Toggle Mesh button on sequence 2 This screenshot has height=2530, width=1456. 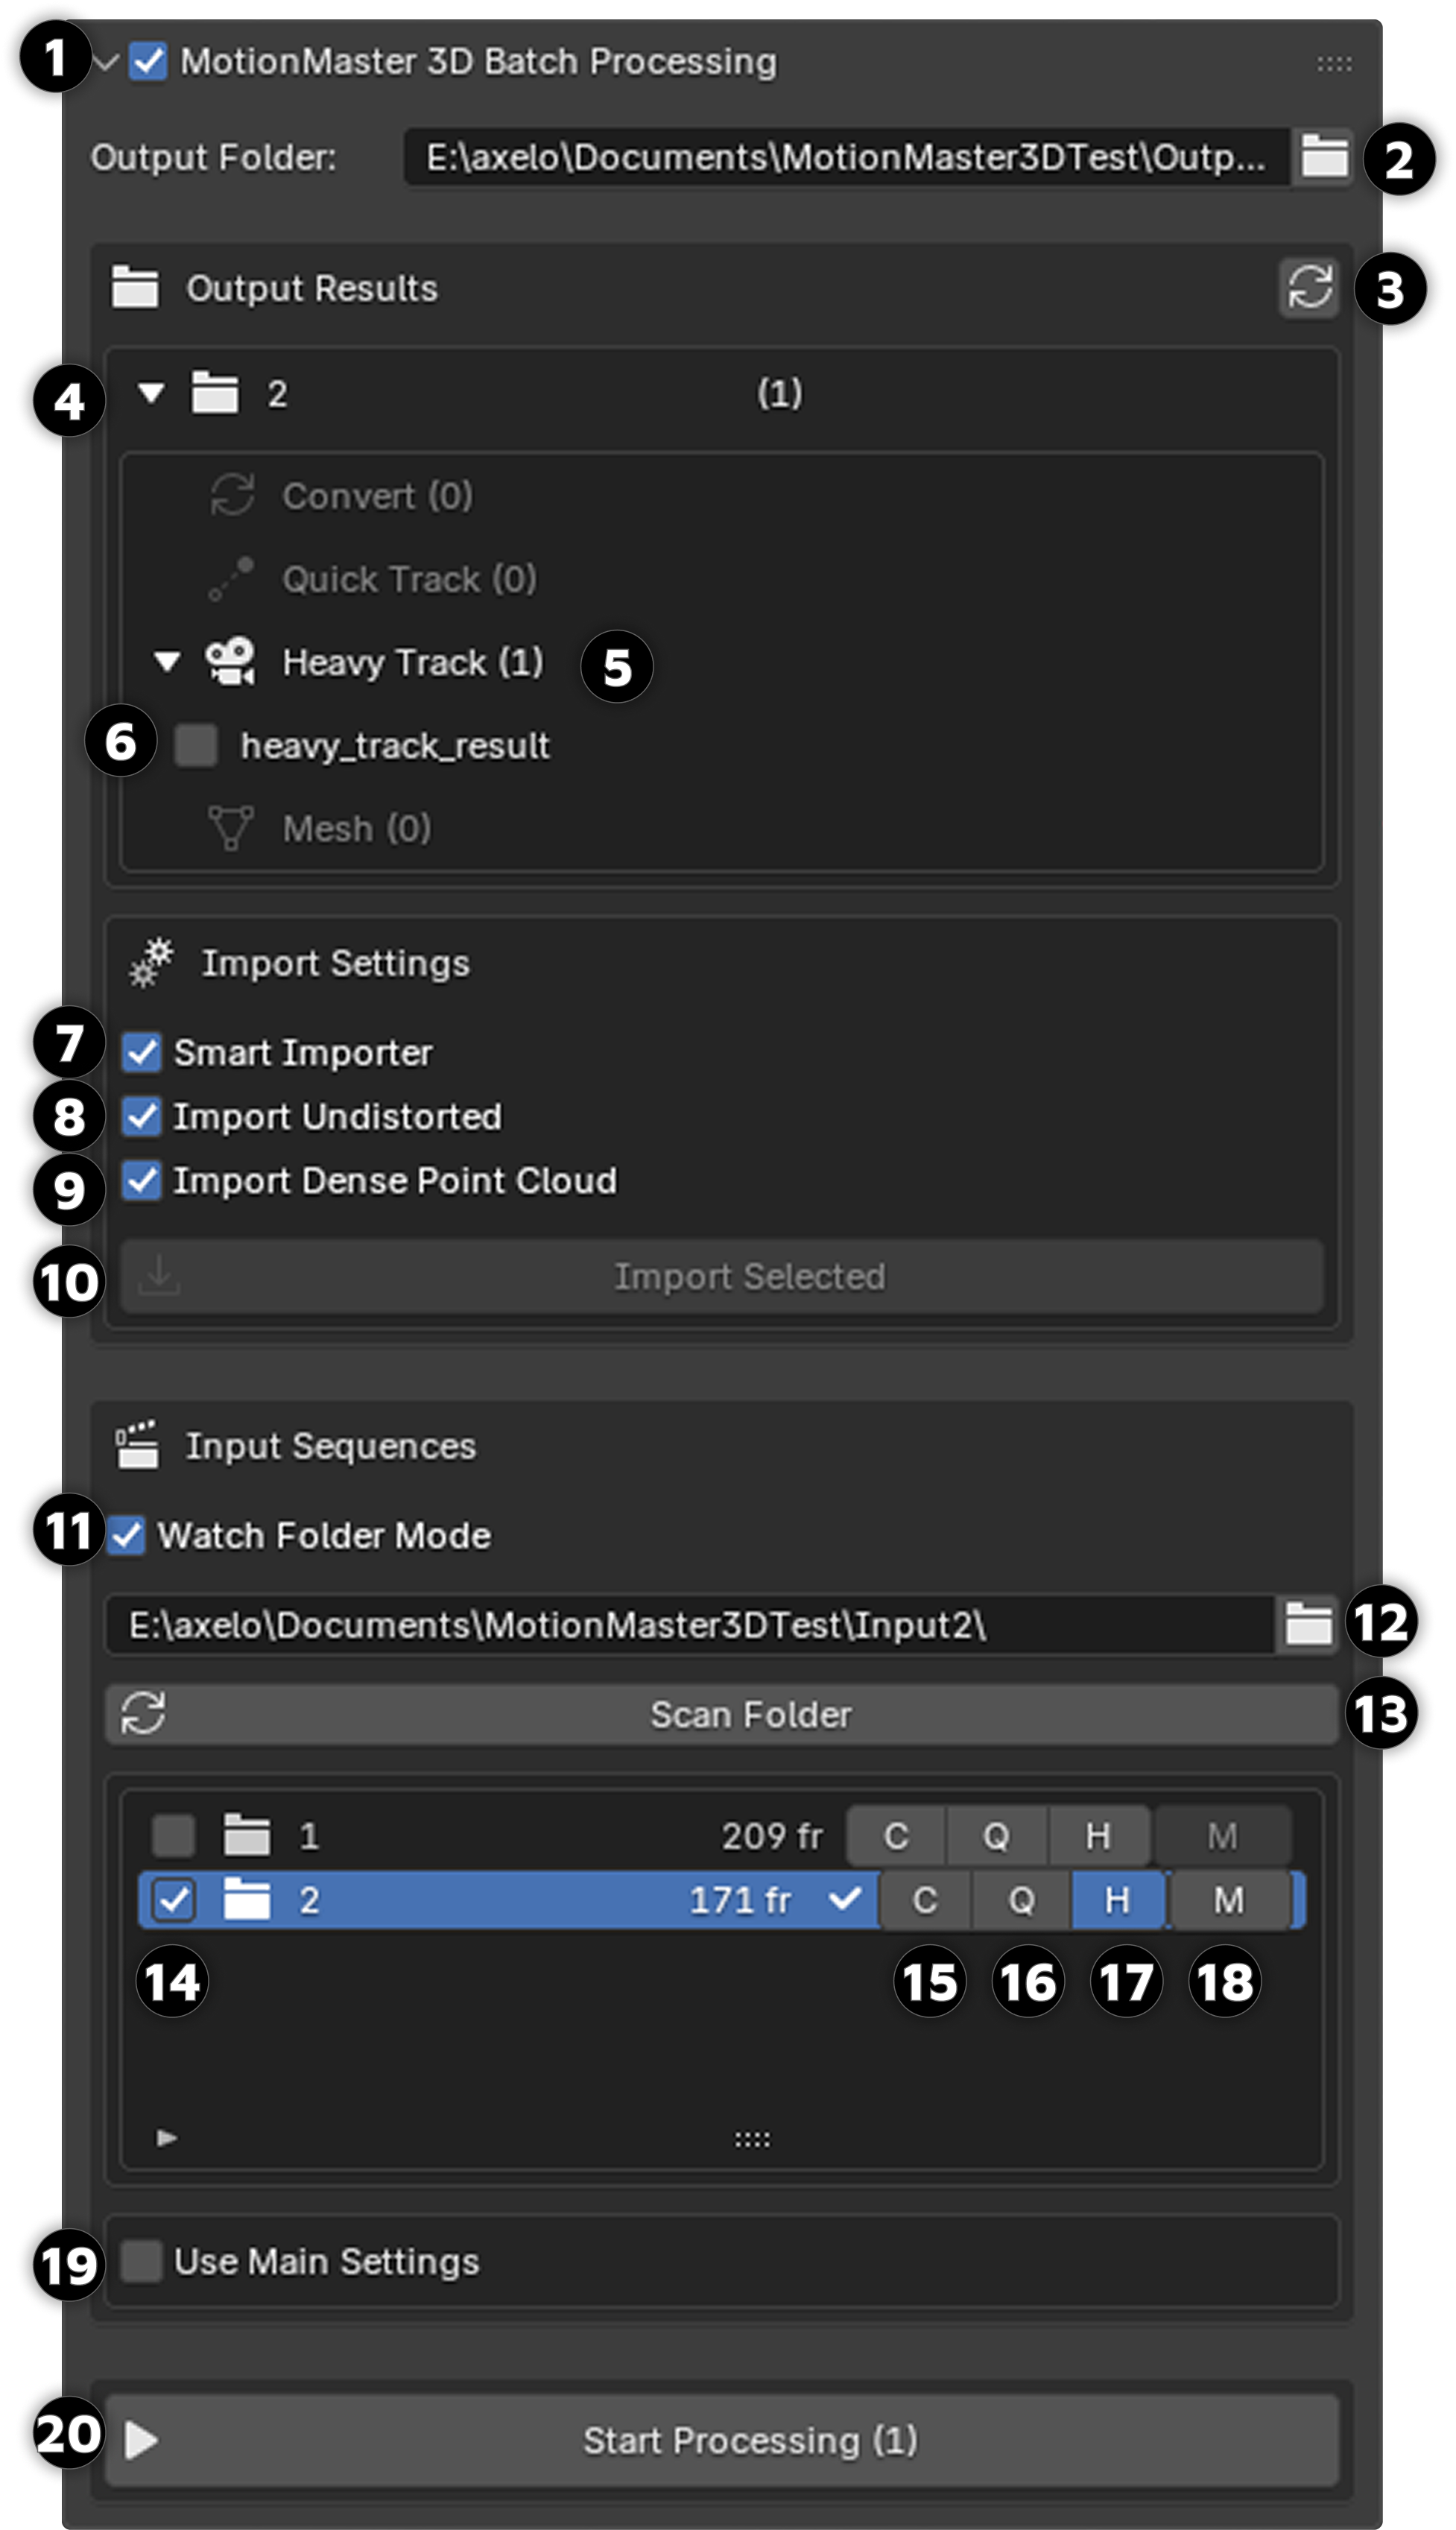(x=1228, y=1899)
